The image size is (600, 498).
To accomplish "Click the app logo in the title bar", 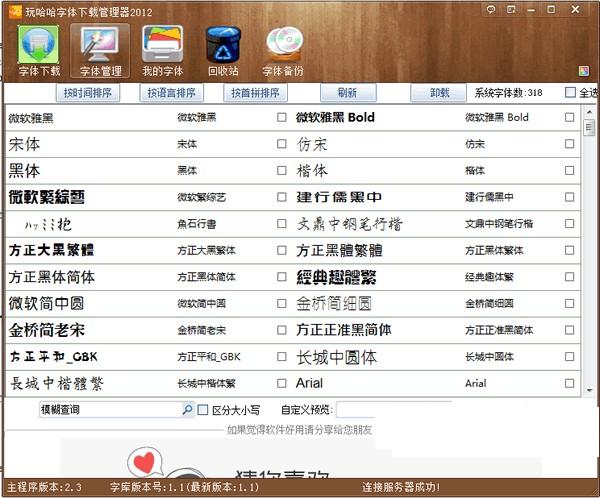I will 15,11.
